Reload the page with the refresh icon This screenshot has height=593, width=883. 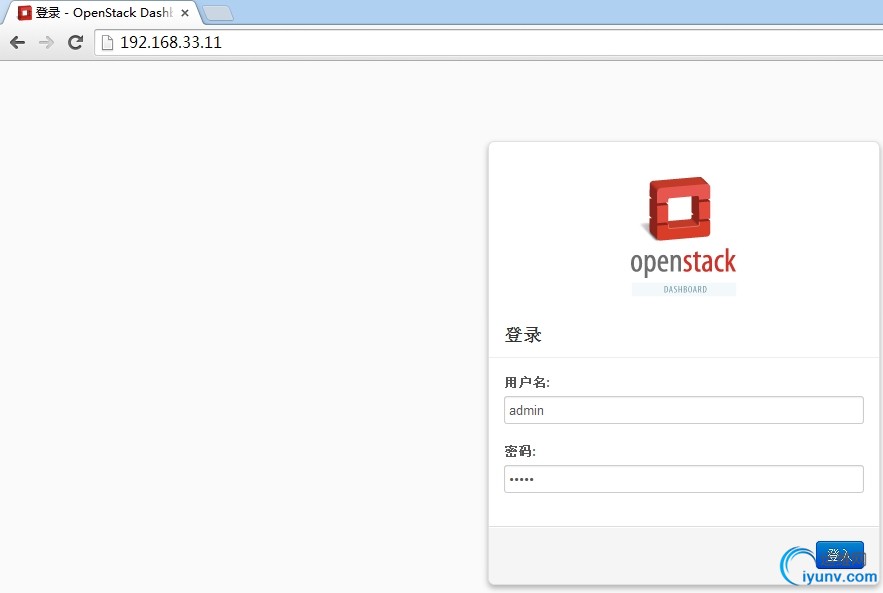coord(75,42)
